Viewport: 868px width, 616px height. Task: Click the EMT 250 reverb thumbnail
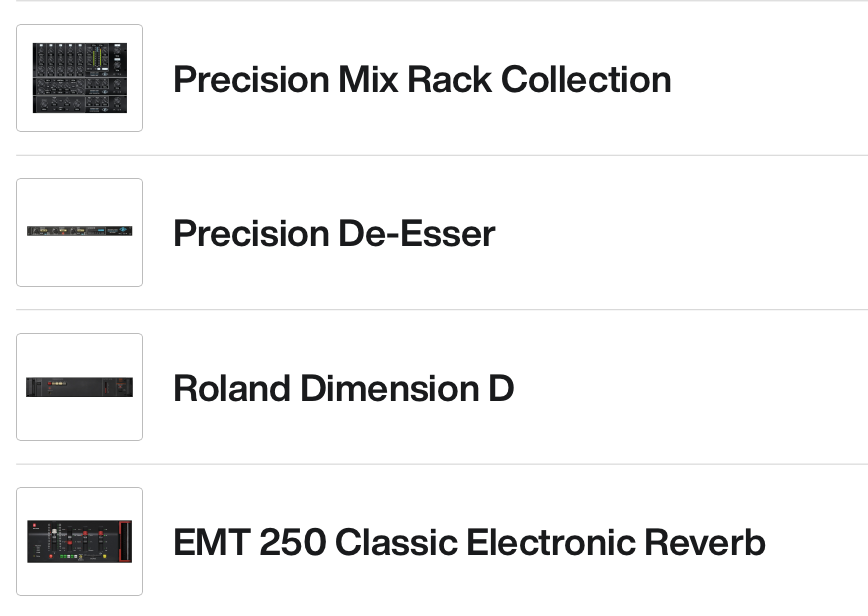pyautogui.click(x=80, y=541)
